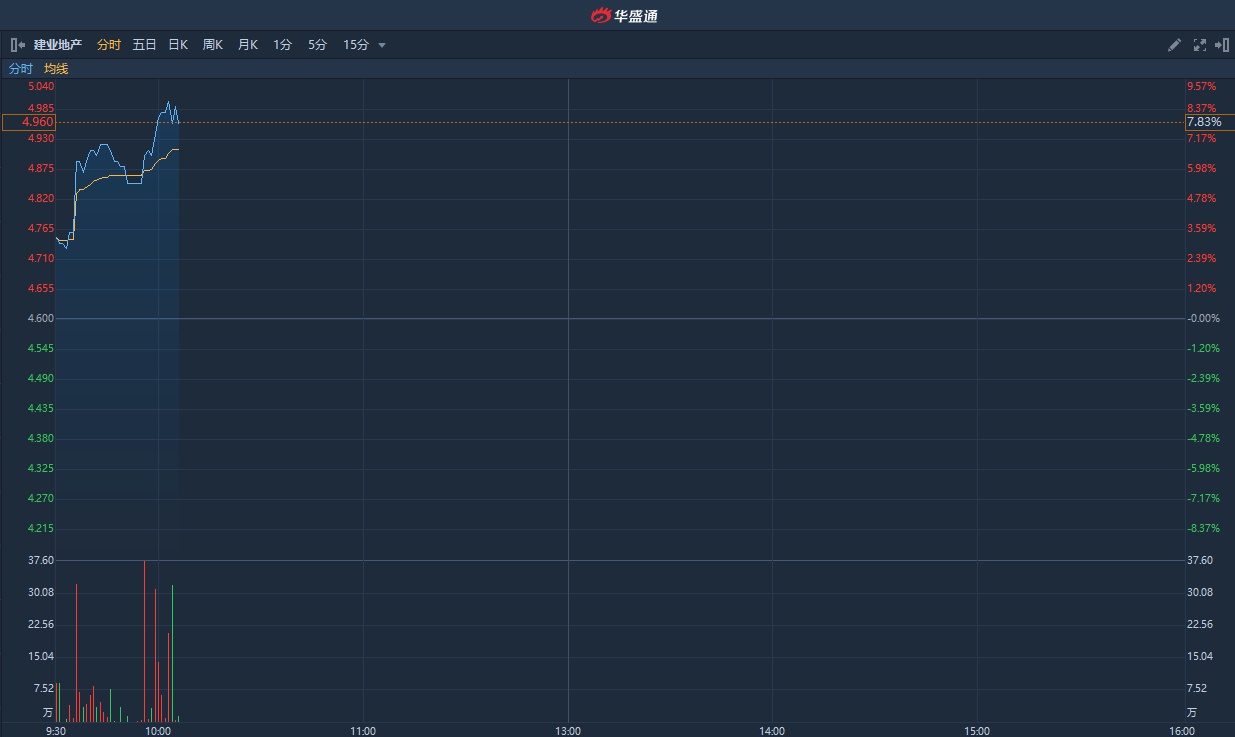1235x737 pixels.
Task: Click the 14:00 time axis label
Action: [772, 731]
